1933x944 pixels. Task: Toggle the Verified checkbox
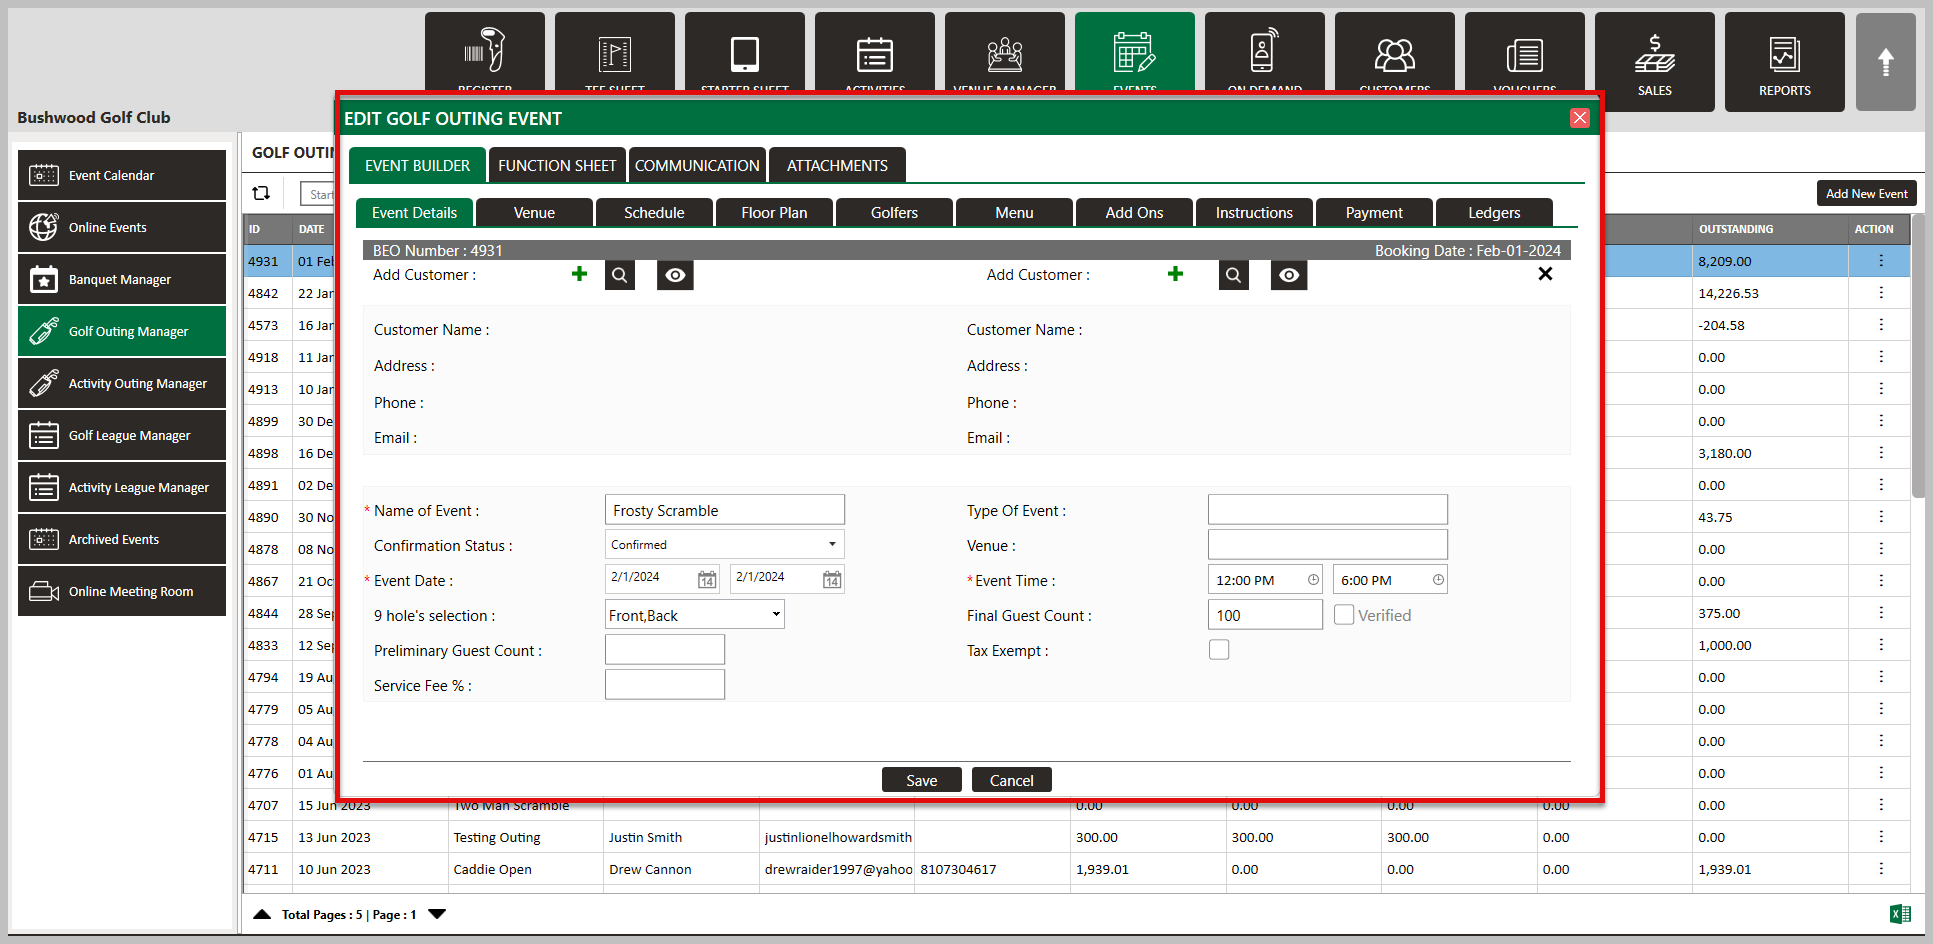click(x=1344, y=615)
